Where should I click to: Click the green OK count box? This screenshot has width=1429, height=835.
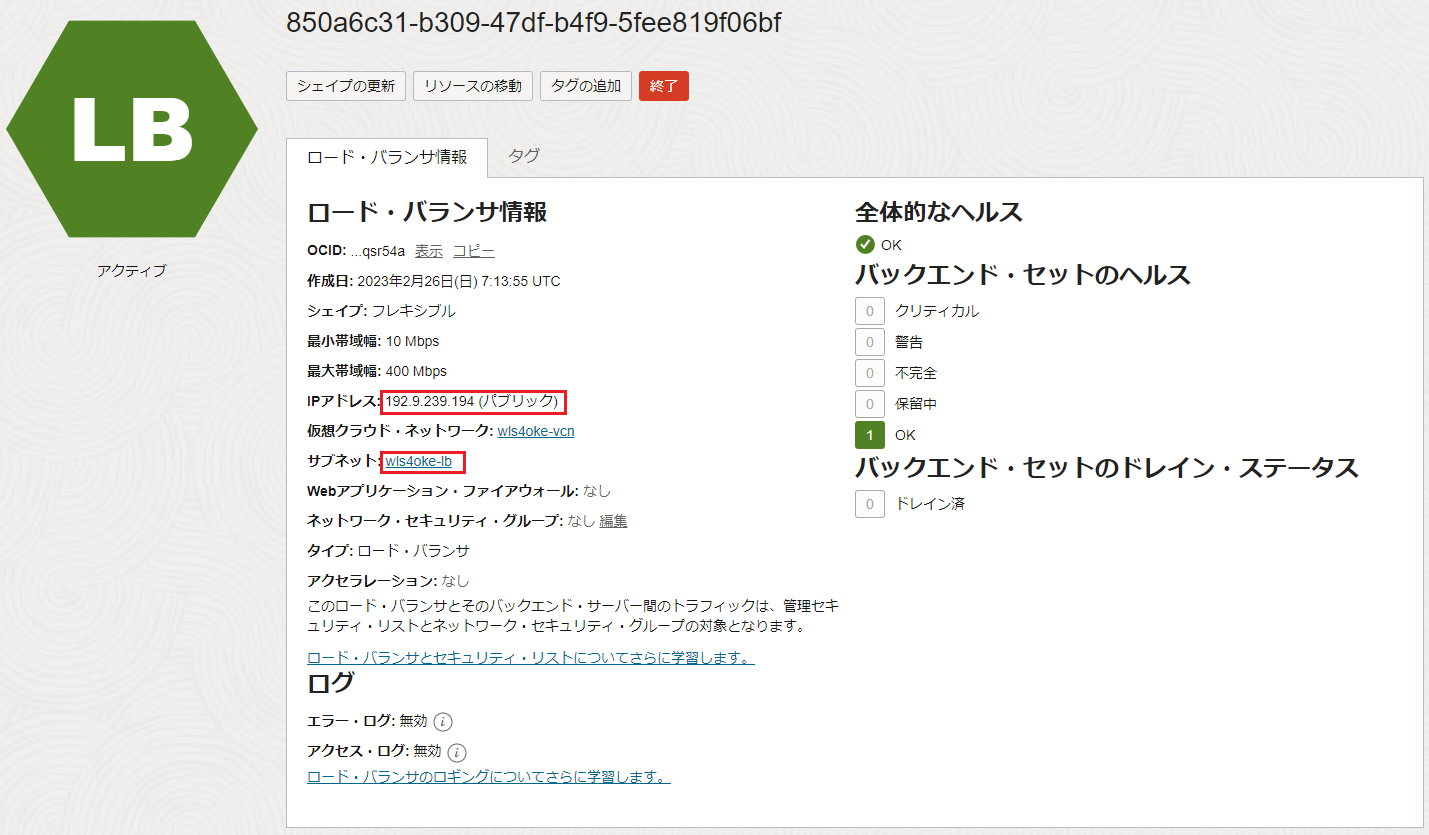click(870, 435)
